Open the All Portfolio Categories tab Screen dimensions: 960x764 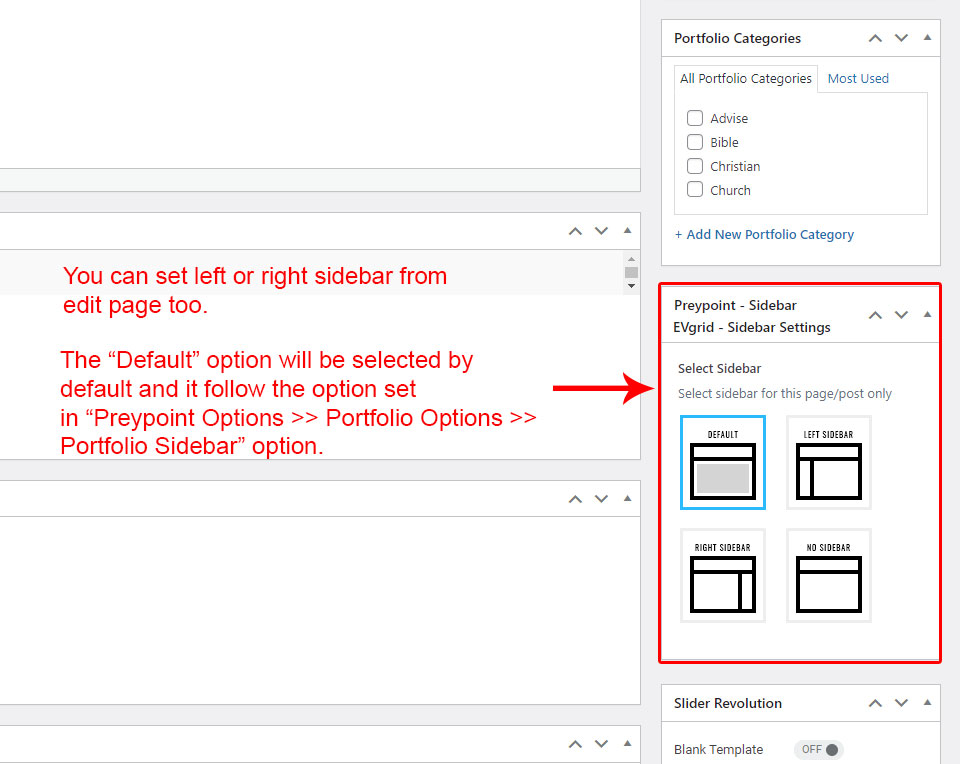tap(746, 78)
